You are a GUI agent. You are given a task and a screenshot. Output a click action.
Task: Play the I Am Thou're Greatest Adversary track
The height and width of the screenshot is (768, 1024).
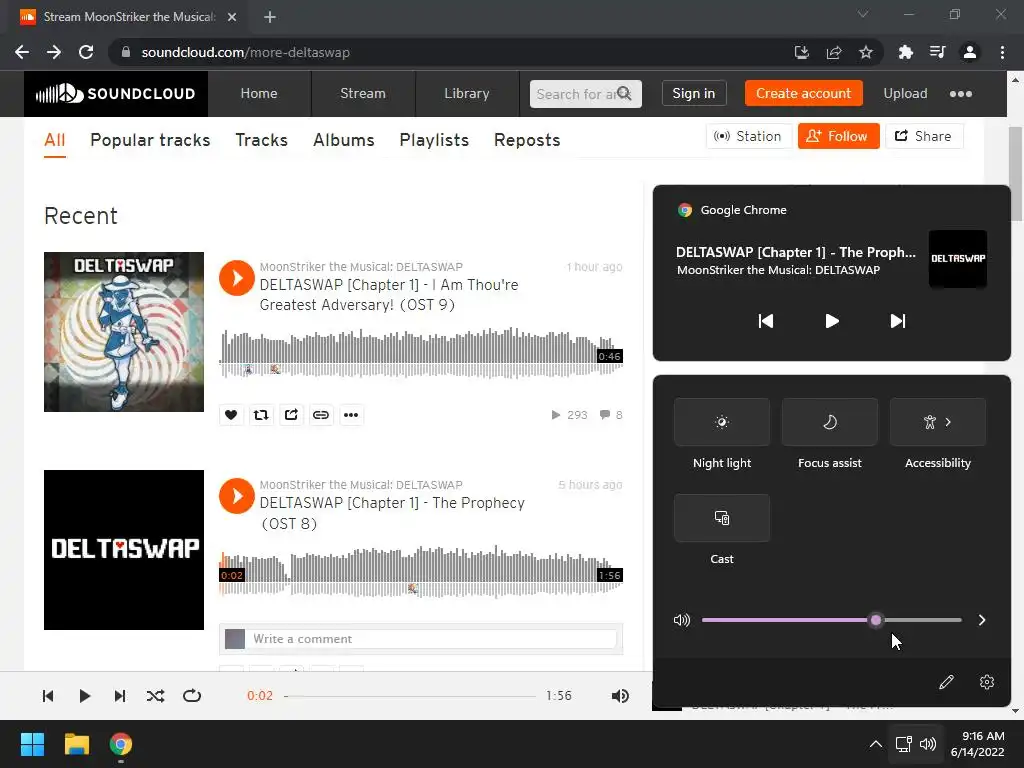pos(236,278)
